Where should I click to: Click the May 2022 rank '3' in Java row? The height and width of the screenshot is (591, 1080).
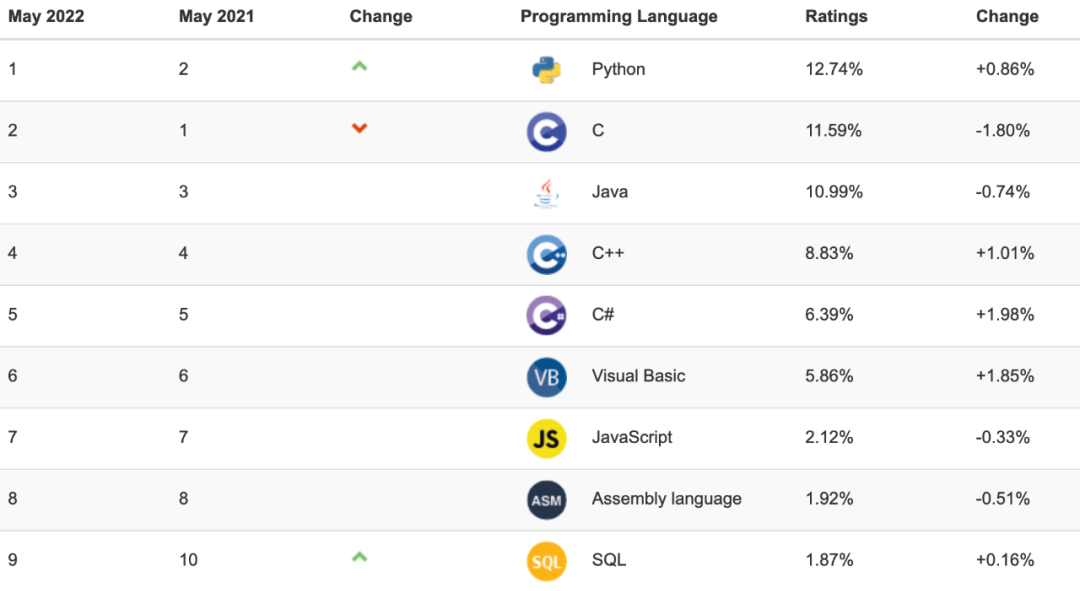12,191
